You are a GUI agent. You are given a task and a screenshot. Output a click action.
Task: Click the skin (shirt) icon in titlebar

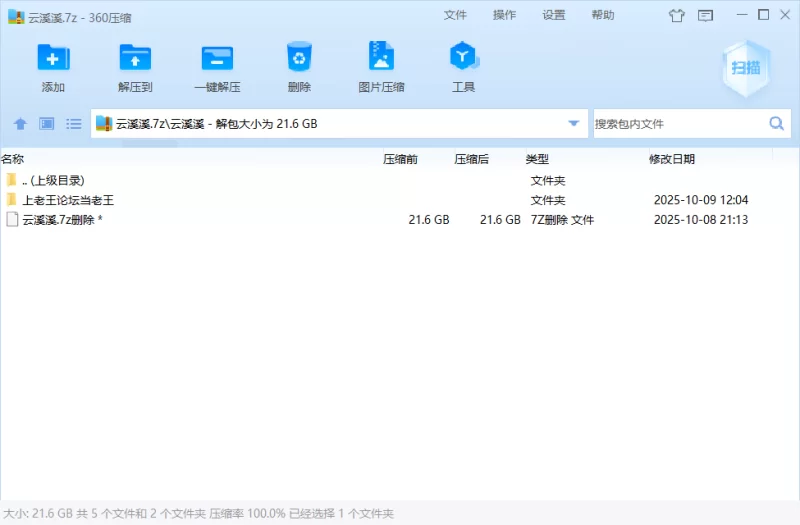pos(677,15)
